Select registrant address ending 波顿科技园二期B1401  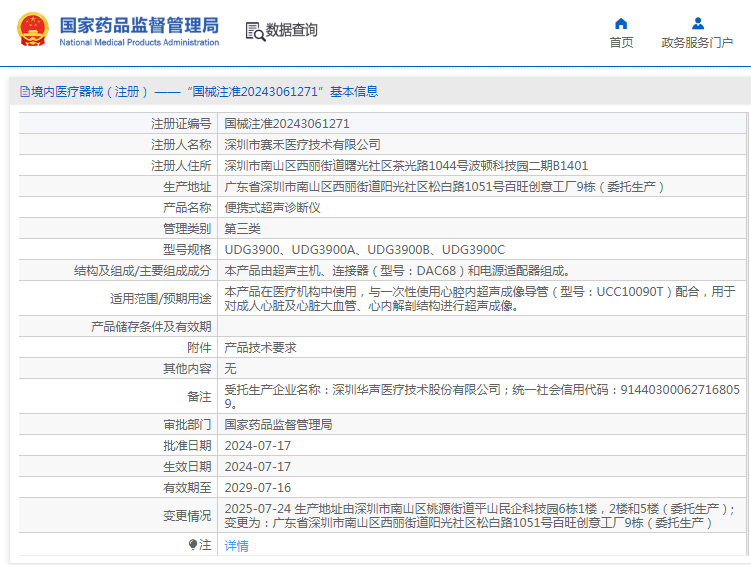tap(406, 166)
